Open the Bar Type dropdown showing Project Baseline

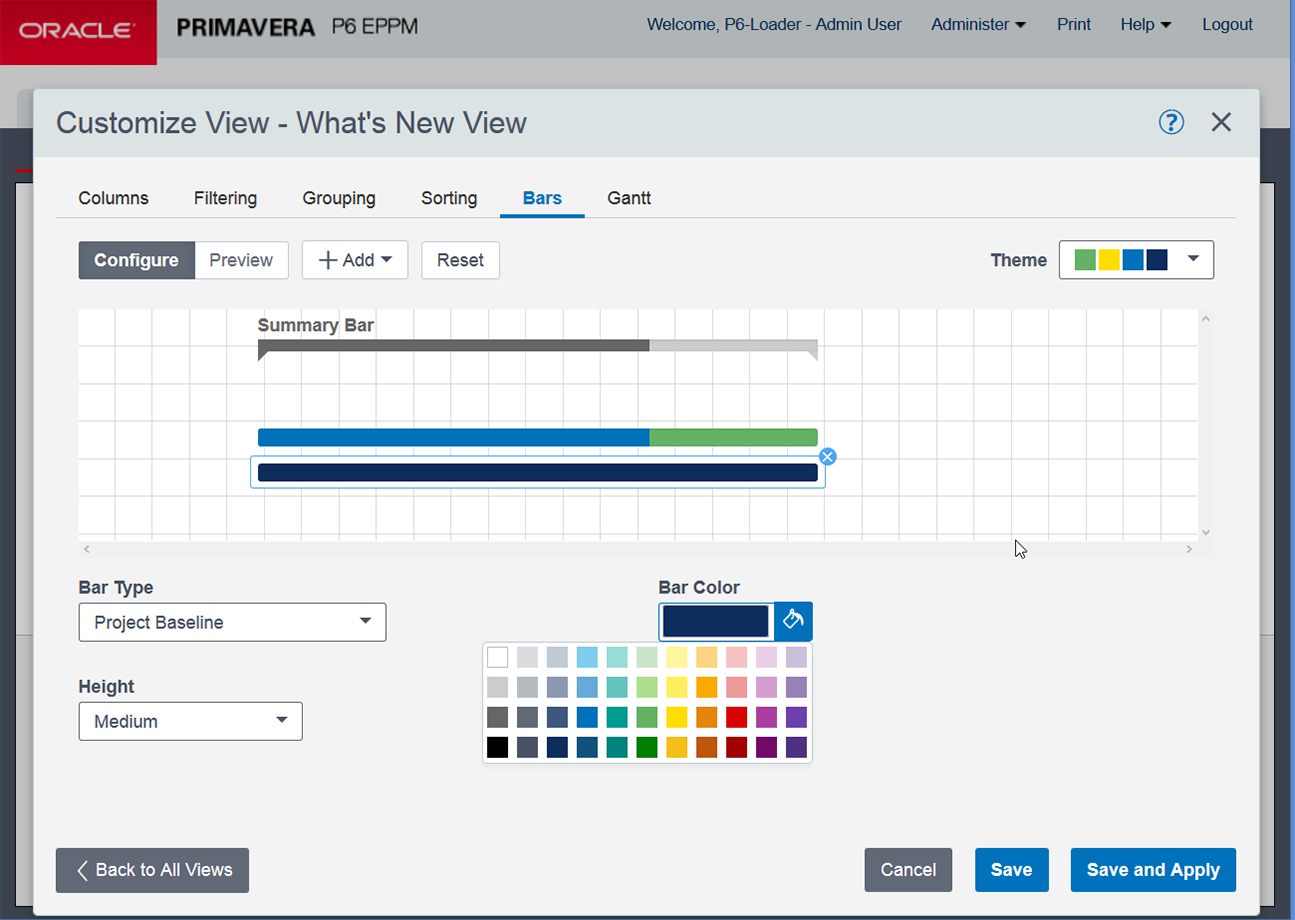pyautogui.click(x=232, y=622)
